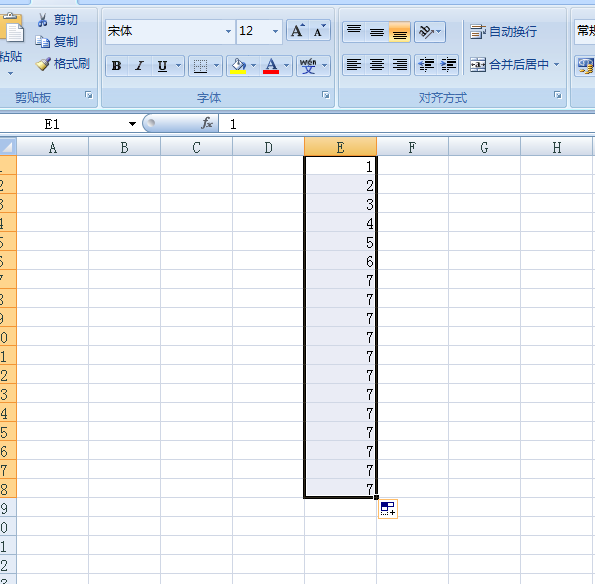The image size is (595, 584).
Task: Click the Insert Function fx icon
Action: click(207, 123)
